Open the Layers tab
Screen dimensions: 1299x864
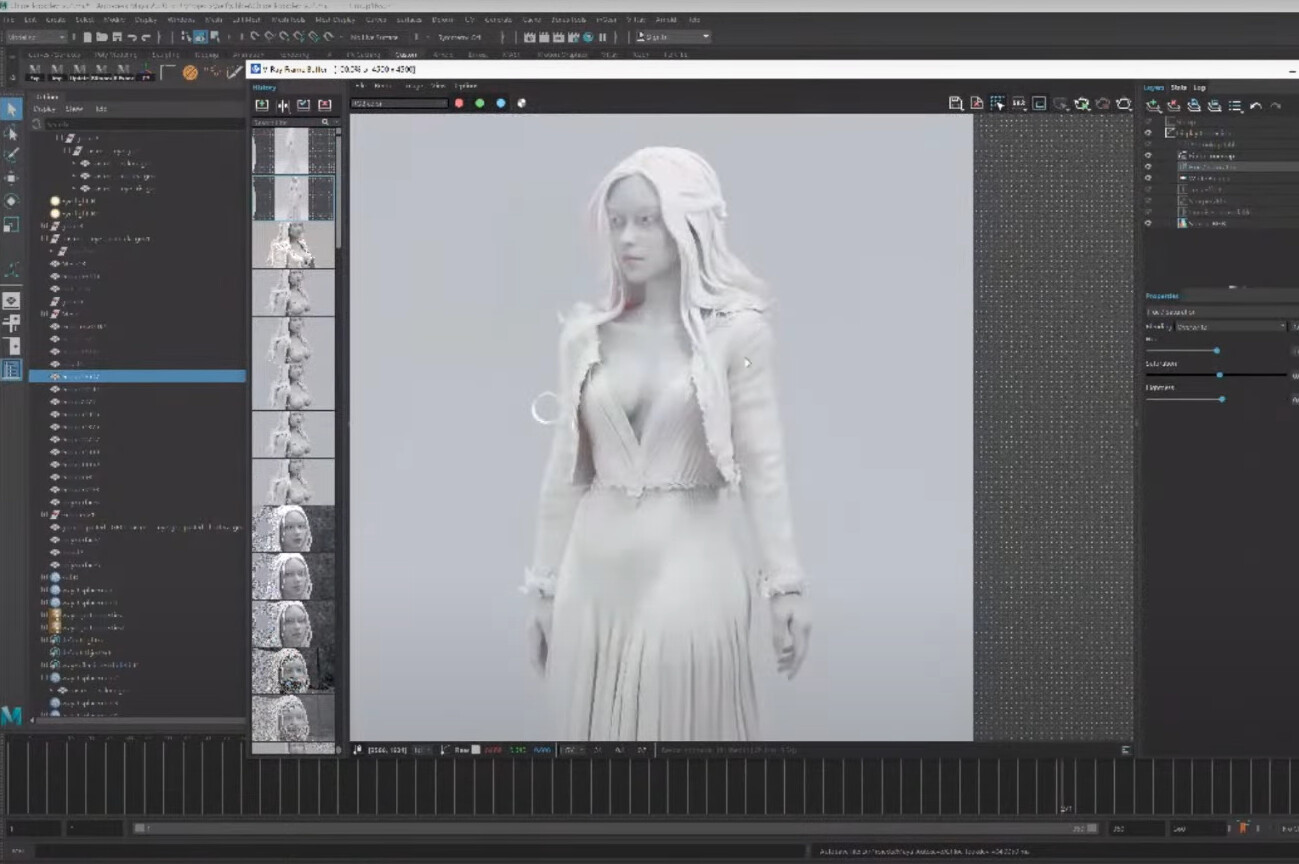1155,88
